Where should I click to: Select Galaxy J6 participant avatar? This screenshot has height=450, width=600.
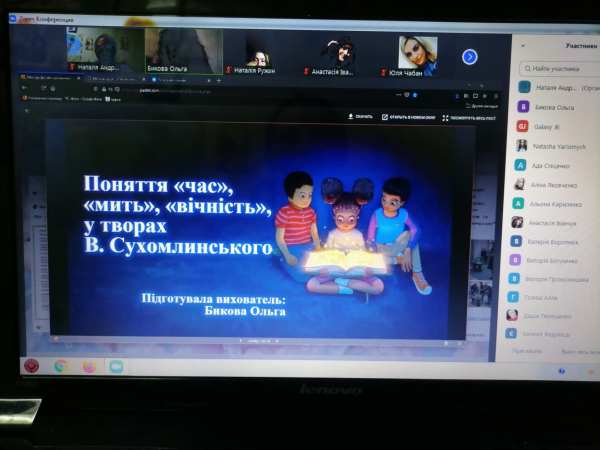[x=522, y=126]
